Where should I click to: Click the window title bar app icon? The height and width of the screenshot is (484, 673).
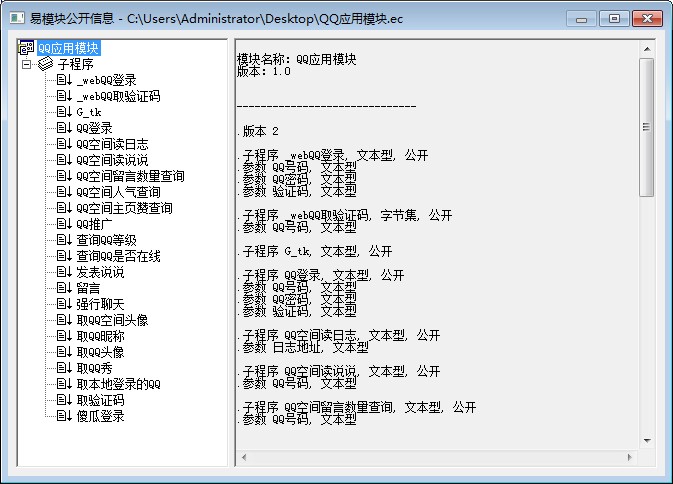[x=17, y=18]
